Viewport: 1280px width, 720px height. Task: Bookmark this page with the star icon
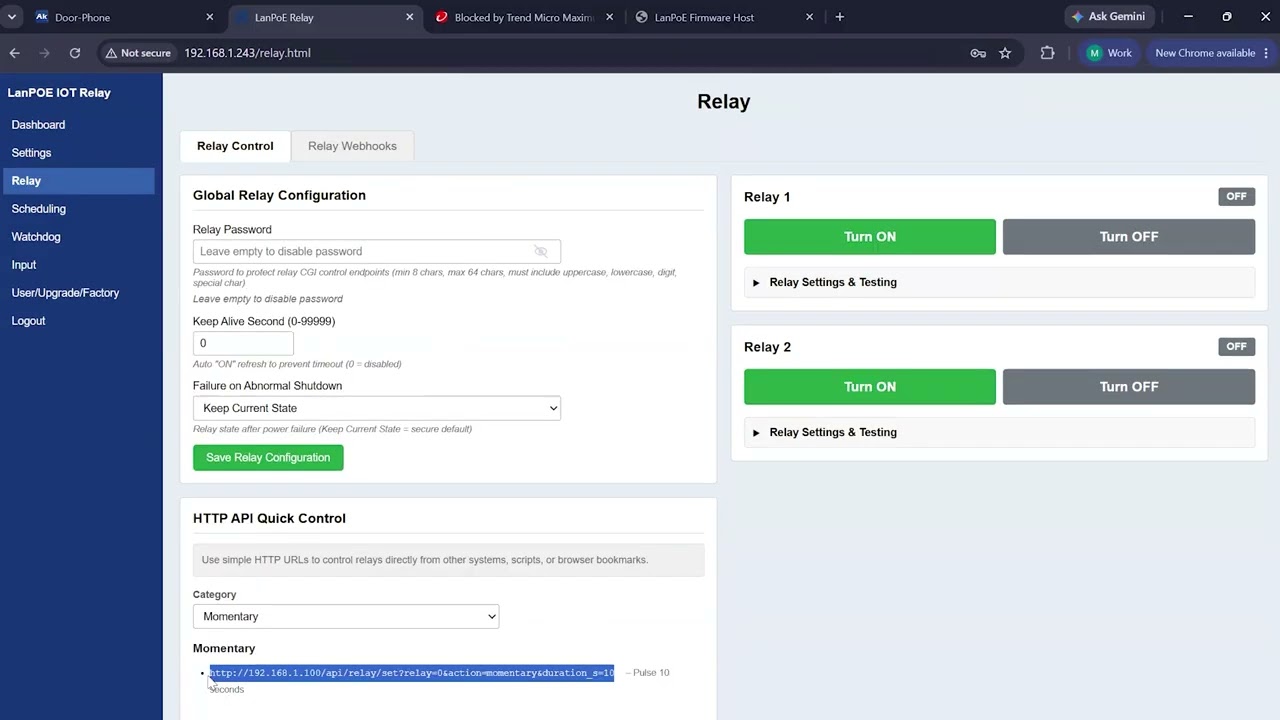pos(1005,53)
